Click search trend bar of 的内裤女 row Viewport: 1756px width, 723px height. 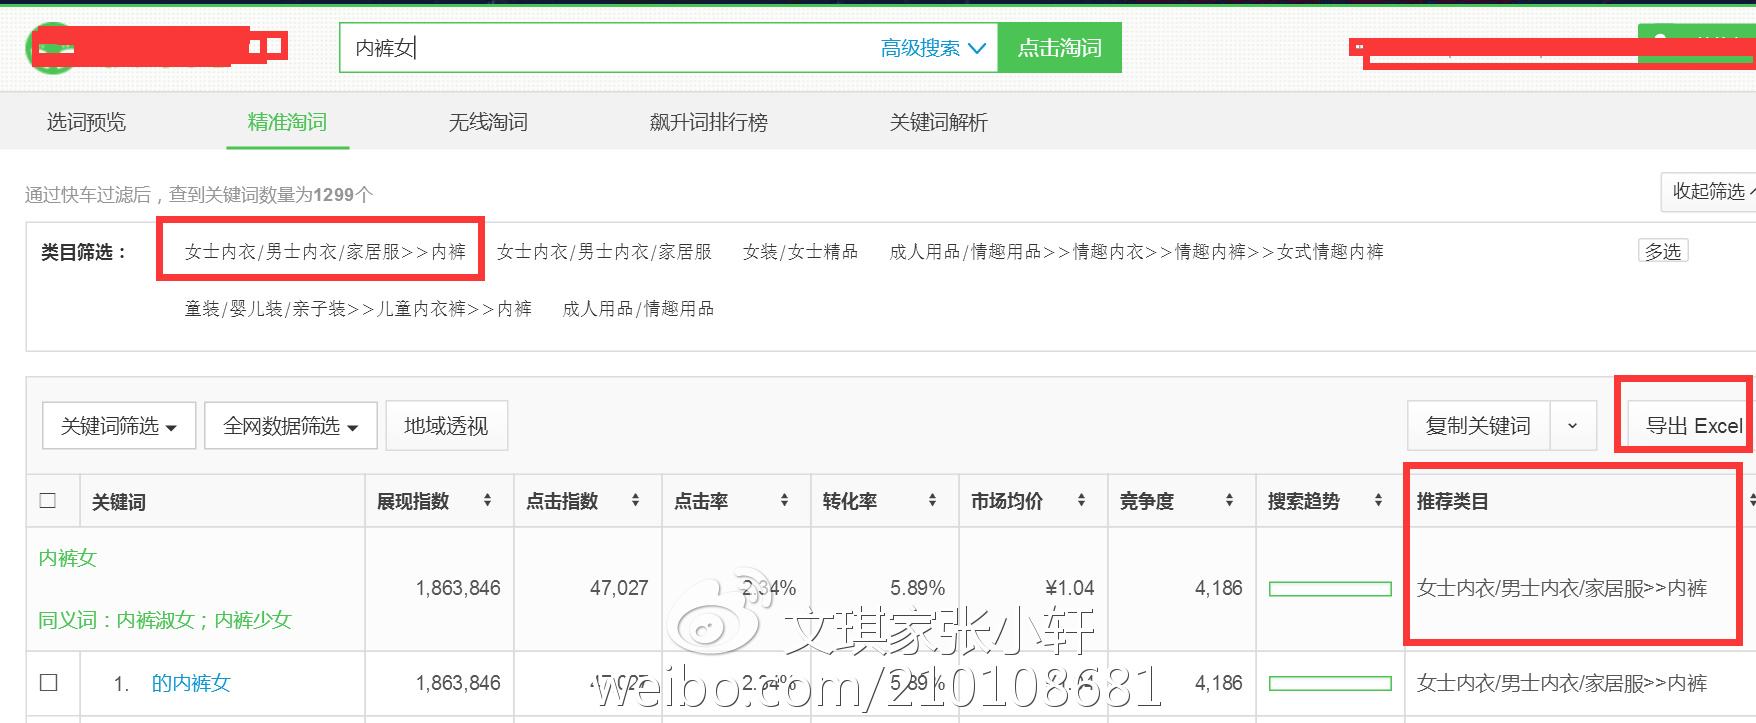pos(1330,683)
